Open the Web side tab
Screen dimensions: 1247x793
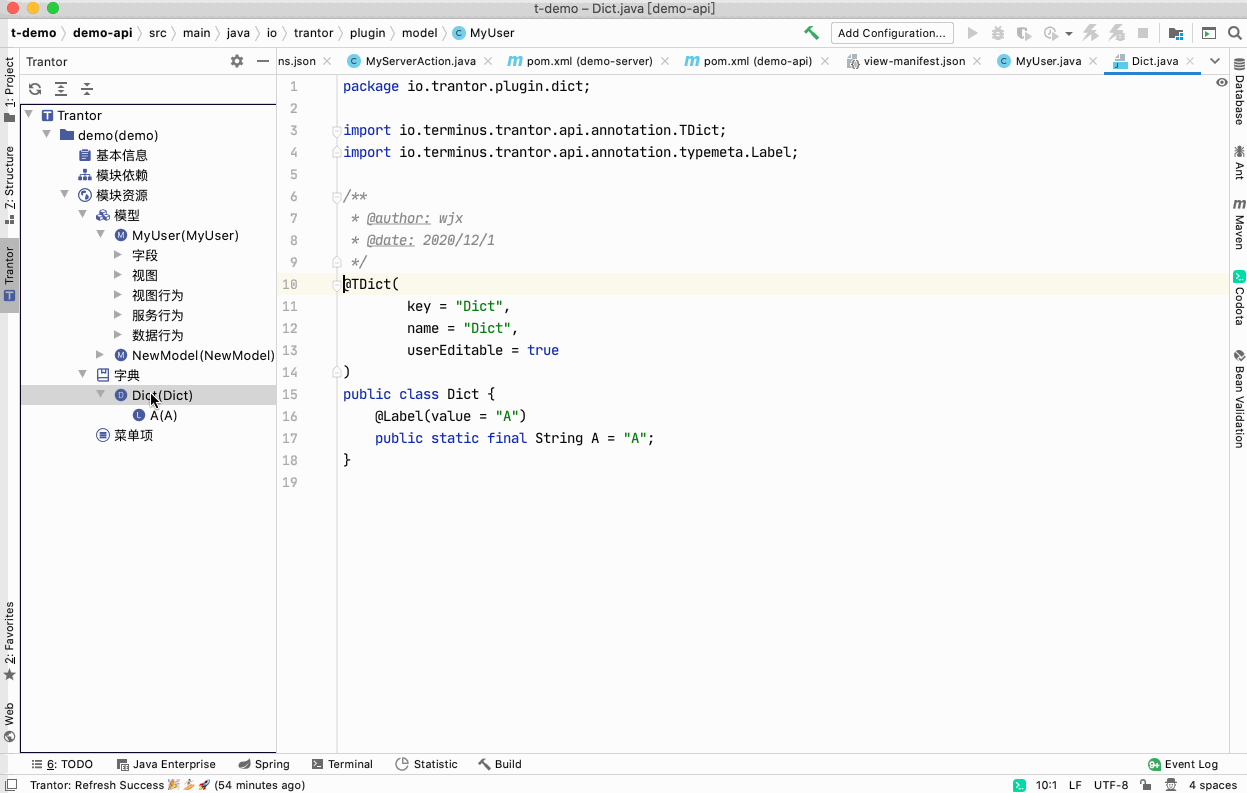[9, 721]
